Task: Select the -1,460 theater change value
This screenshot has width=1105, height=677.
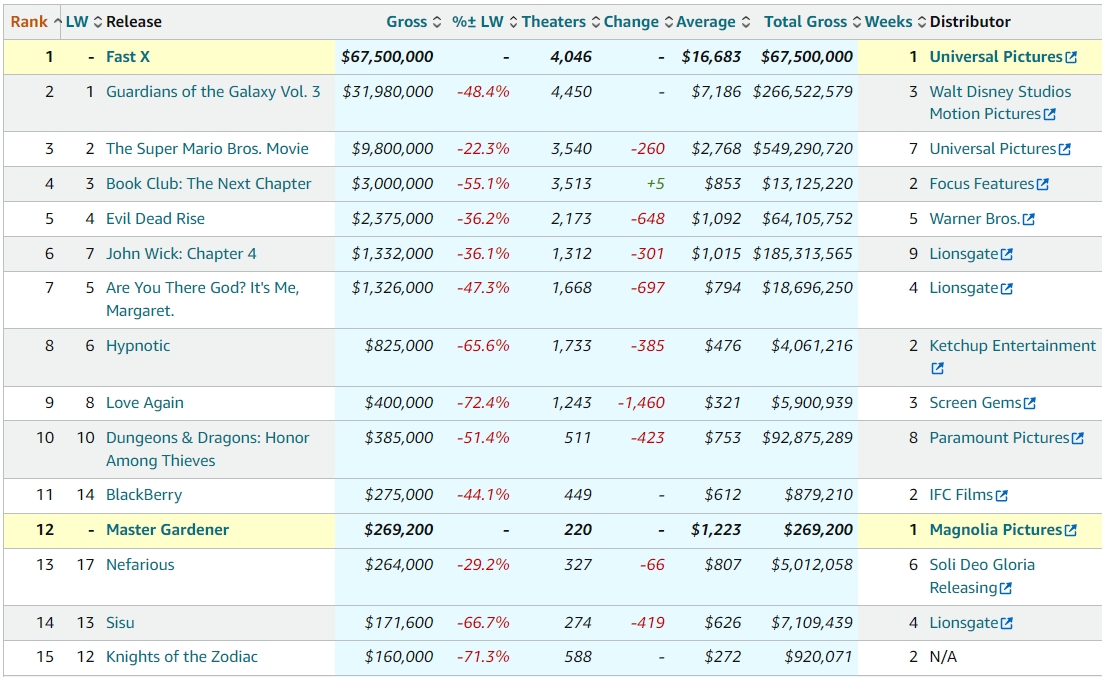Action: [x=641, y=403]
